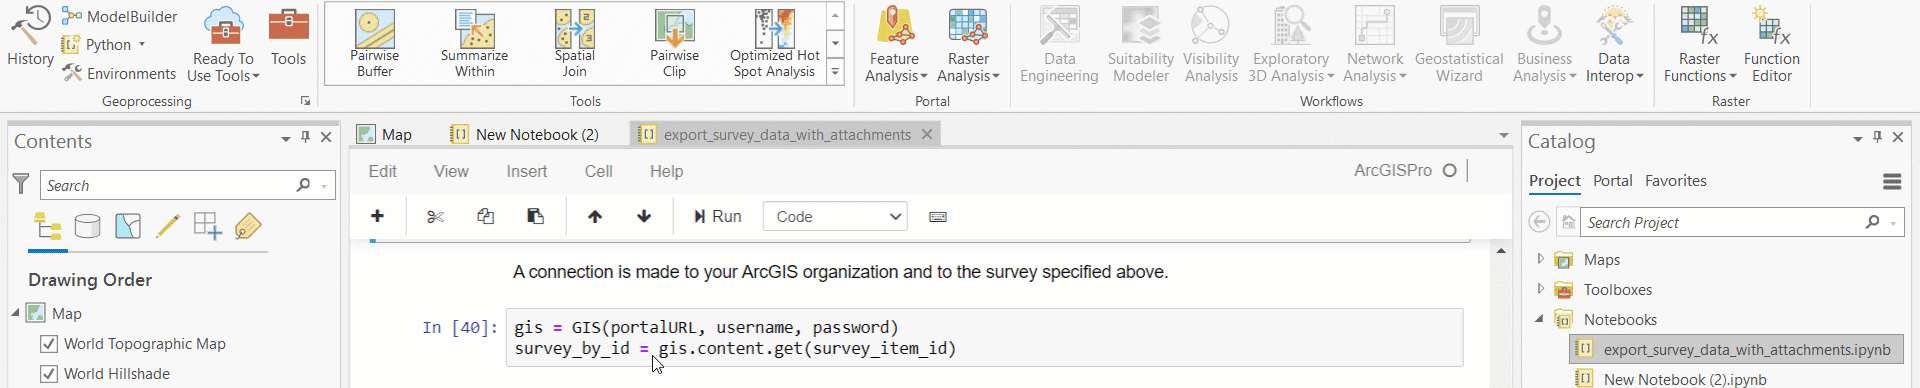Image resolution: width=1920 pixels, height=388 pixels.
Task: Switch Contents to List By Snapping
Action: [x=208, y=227]
